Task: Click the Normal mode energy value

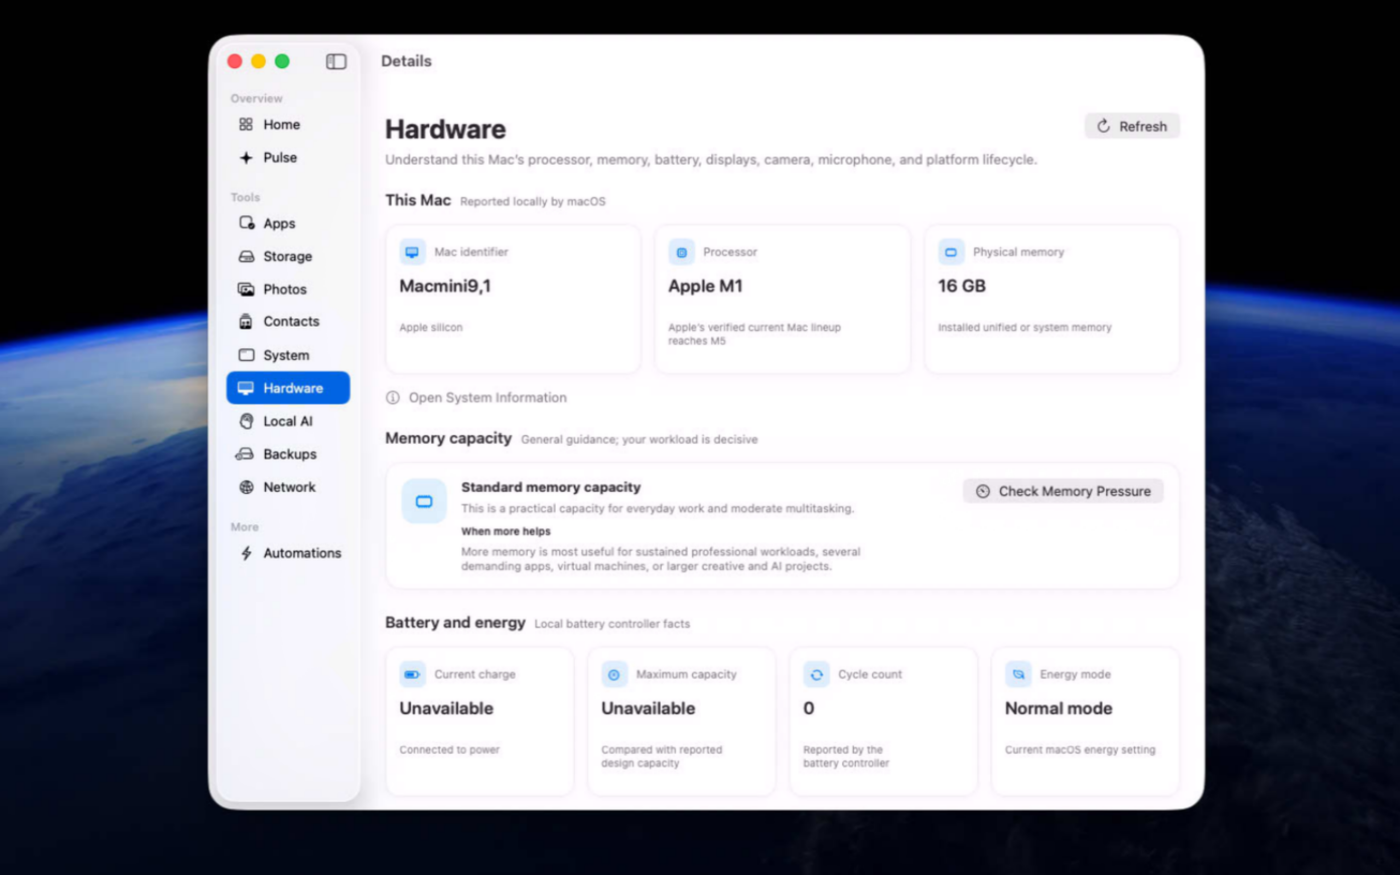Action: pos(1058,708)
